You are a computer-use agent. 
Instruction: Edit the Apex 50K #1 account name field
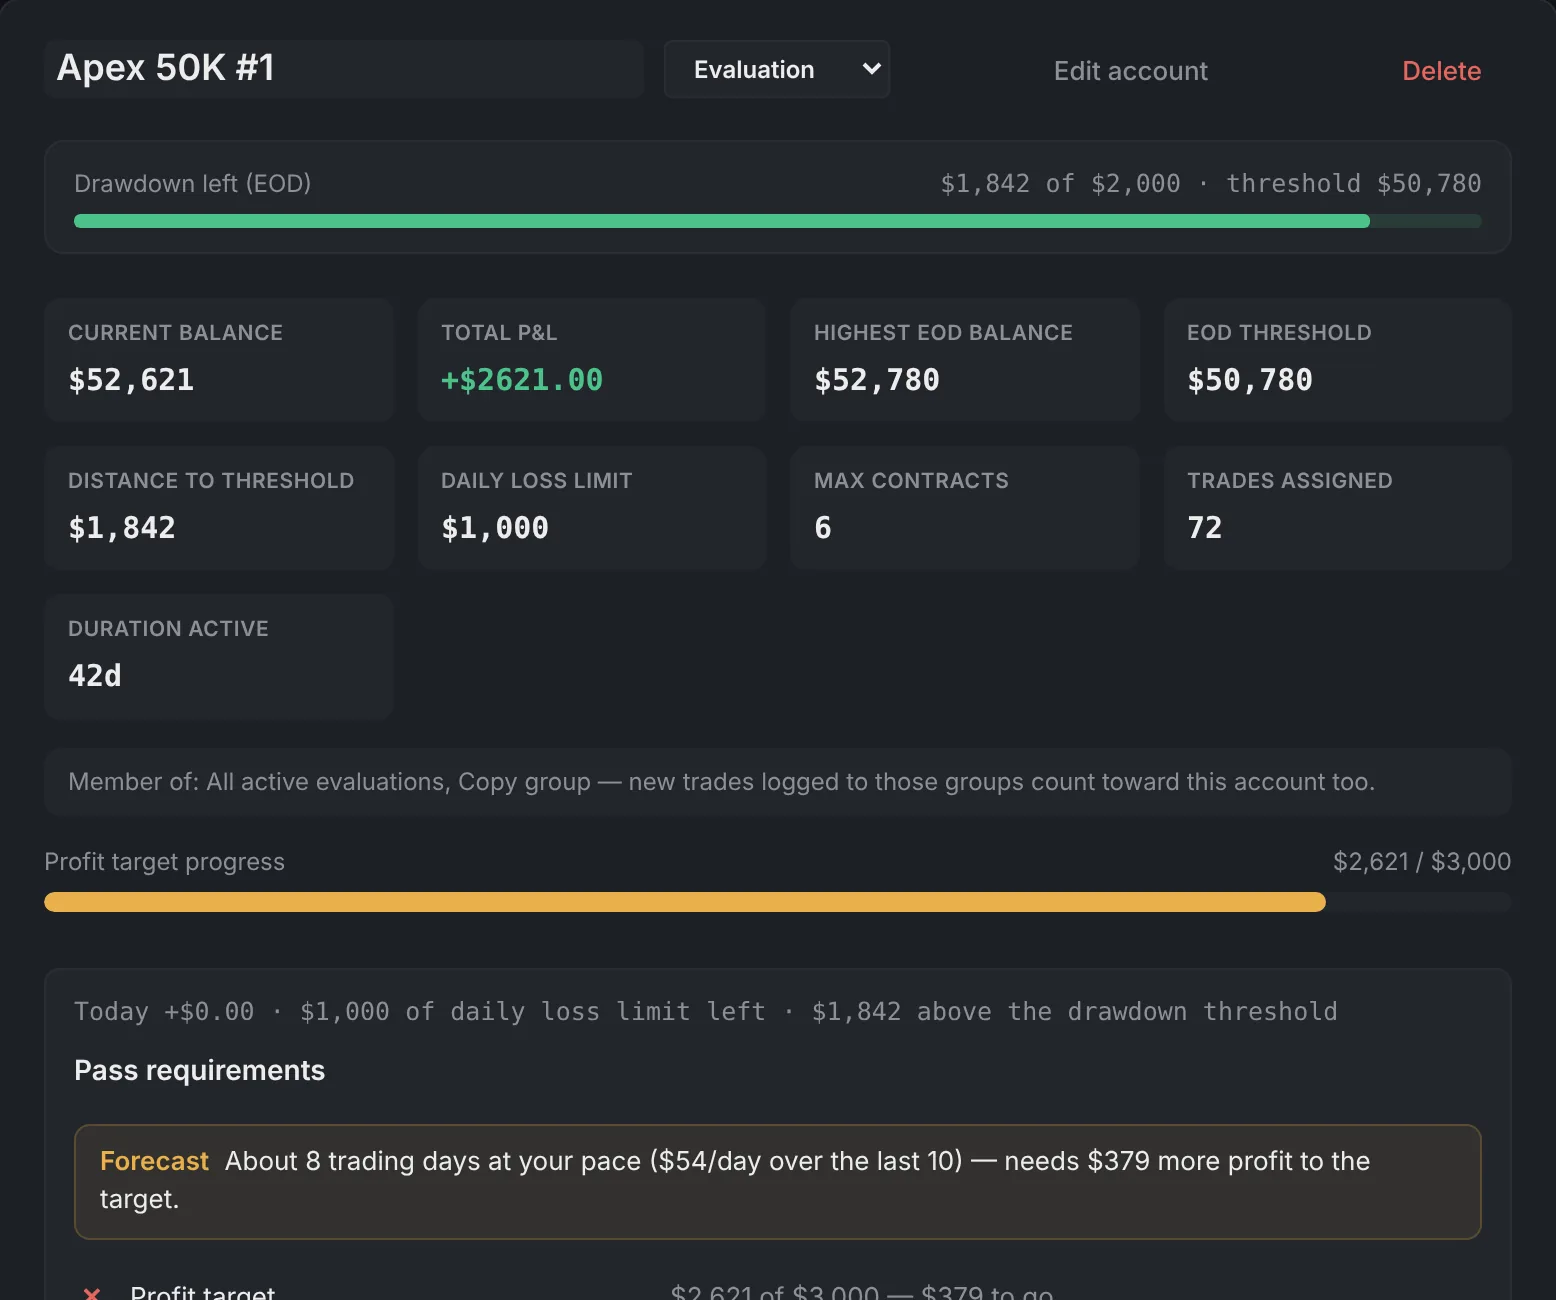click(344, 69)
